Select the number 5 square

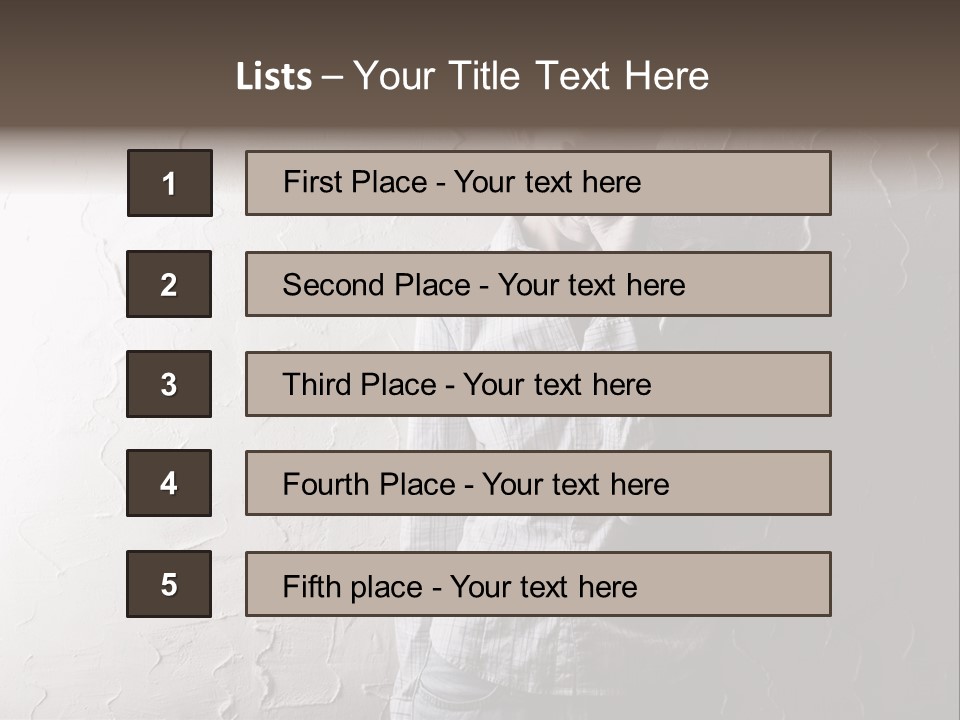coord(168,584)
